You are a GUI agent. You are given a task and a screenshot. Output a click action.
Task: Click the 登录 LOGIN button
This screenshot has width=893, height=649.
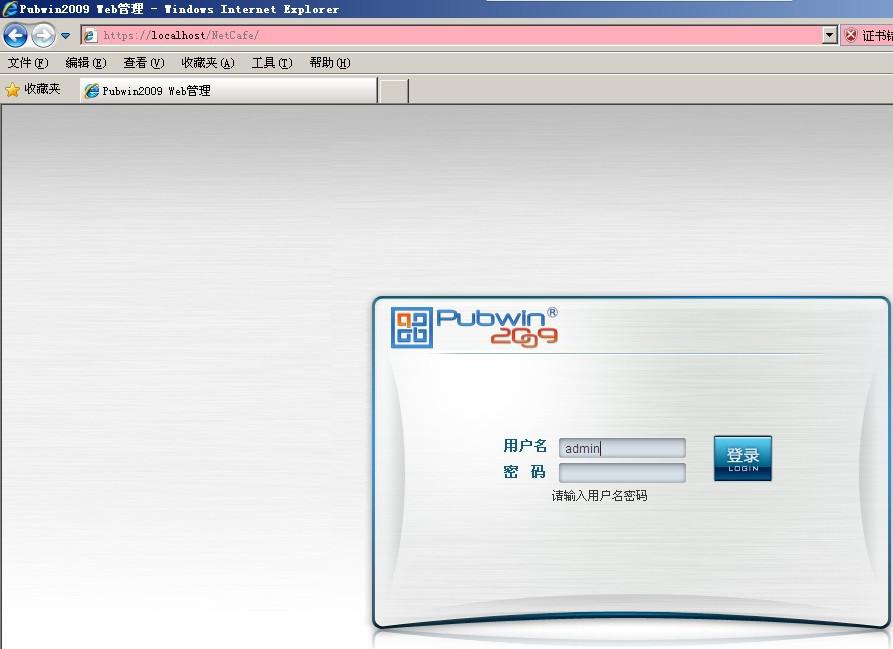coord(743,458)
